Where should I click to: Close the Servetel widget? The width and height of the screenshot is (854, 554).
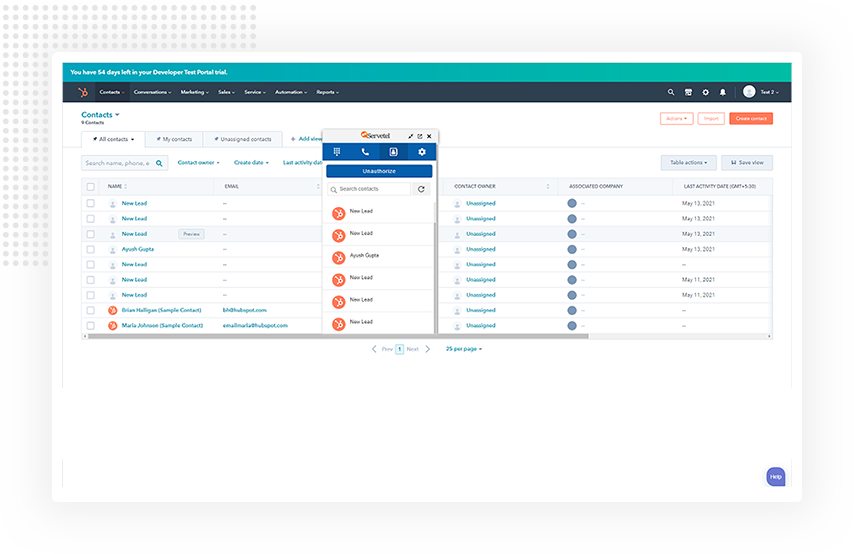pos(429,136)
